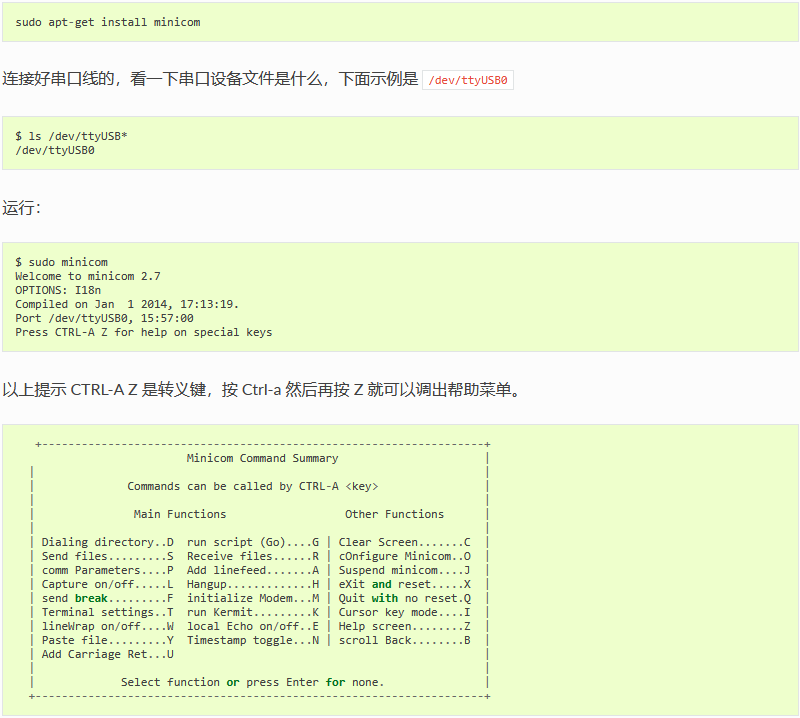The width and height of the screenshot is (800, 718).
Task: Click the 'Add Carriage Ret...U' entry
Action: [108, 654]
